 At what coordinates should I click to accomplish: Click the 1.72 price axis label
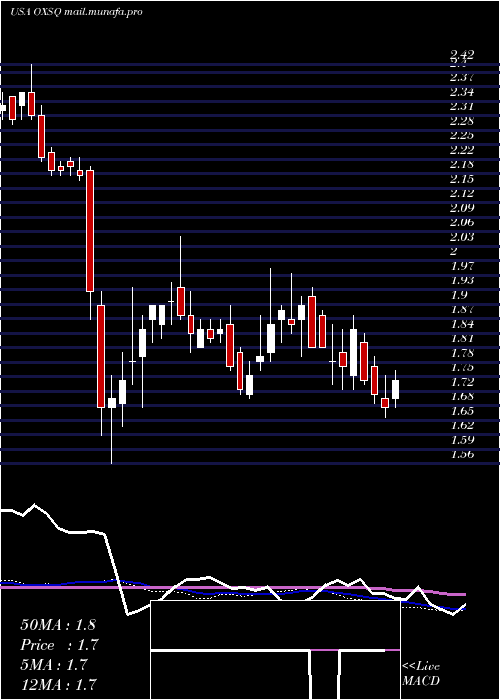[x=462, y=382]
